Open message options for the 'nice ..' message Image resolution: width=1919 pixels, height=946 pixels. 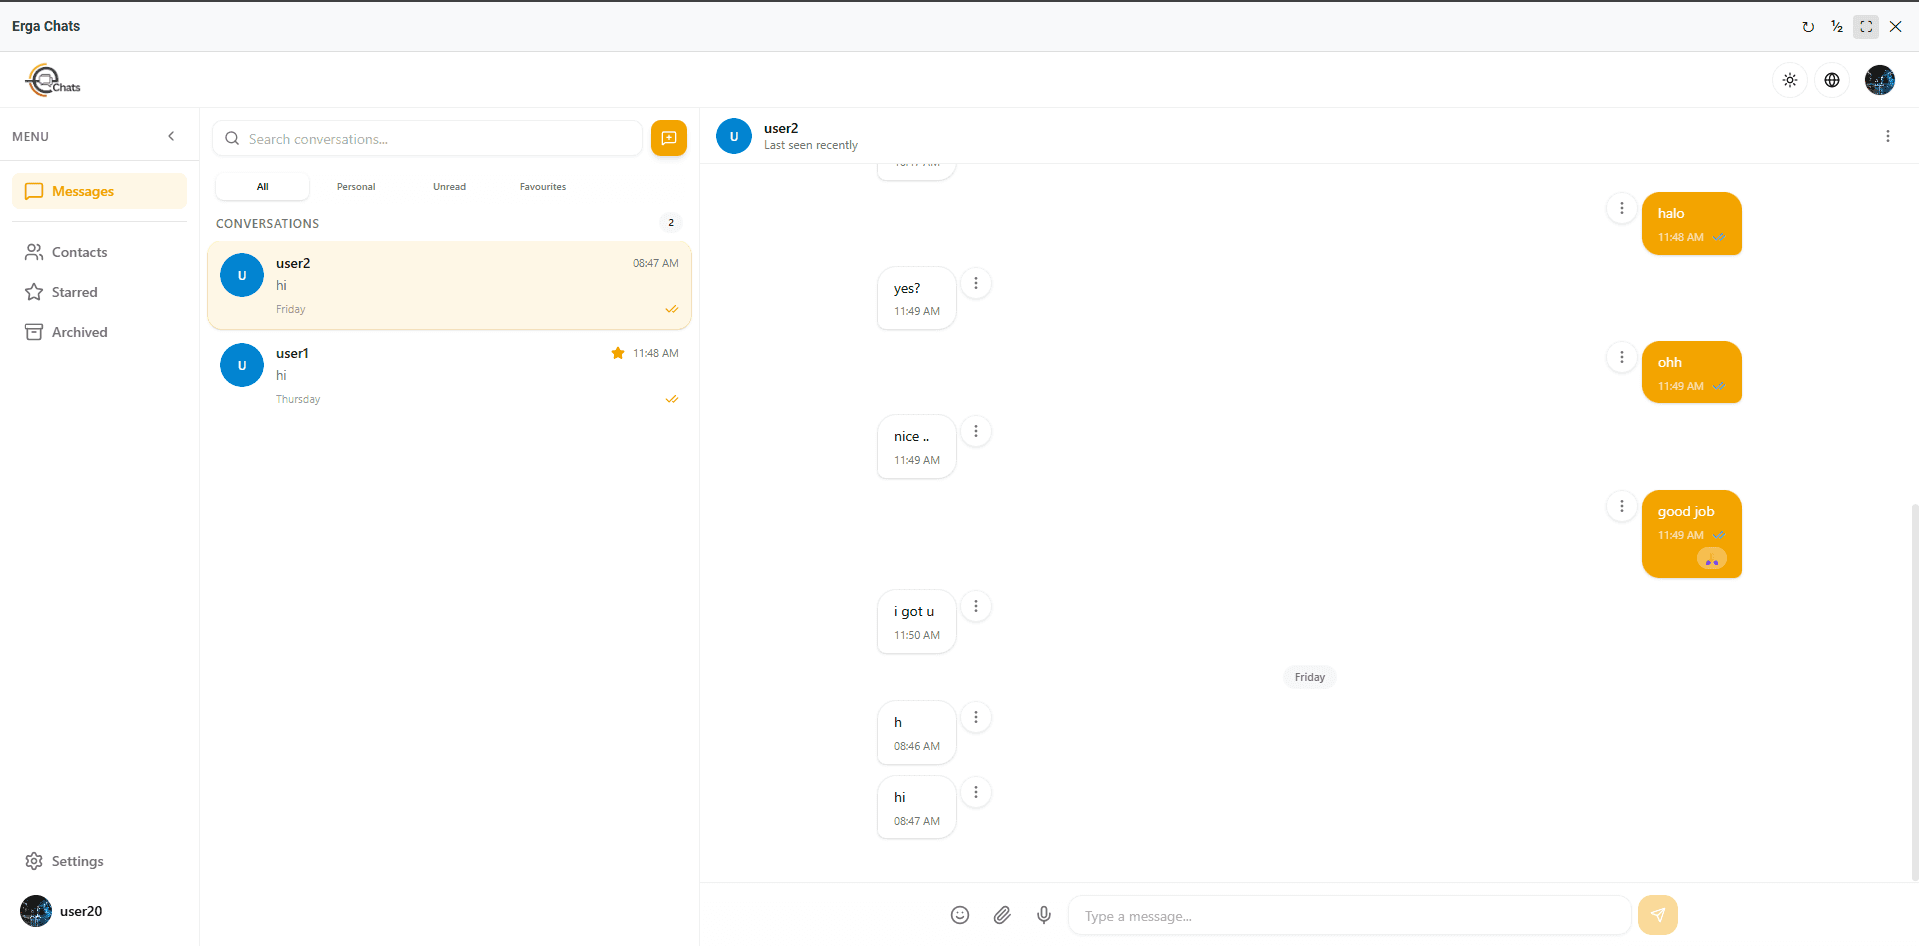click(976, 431)
